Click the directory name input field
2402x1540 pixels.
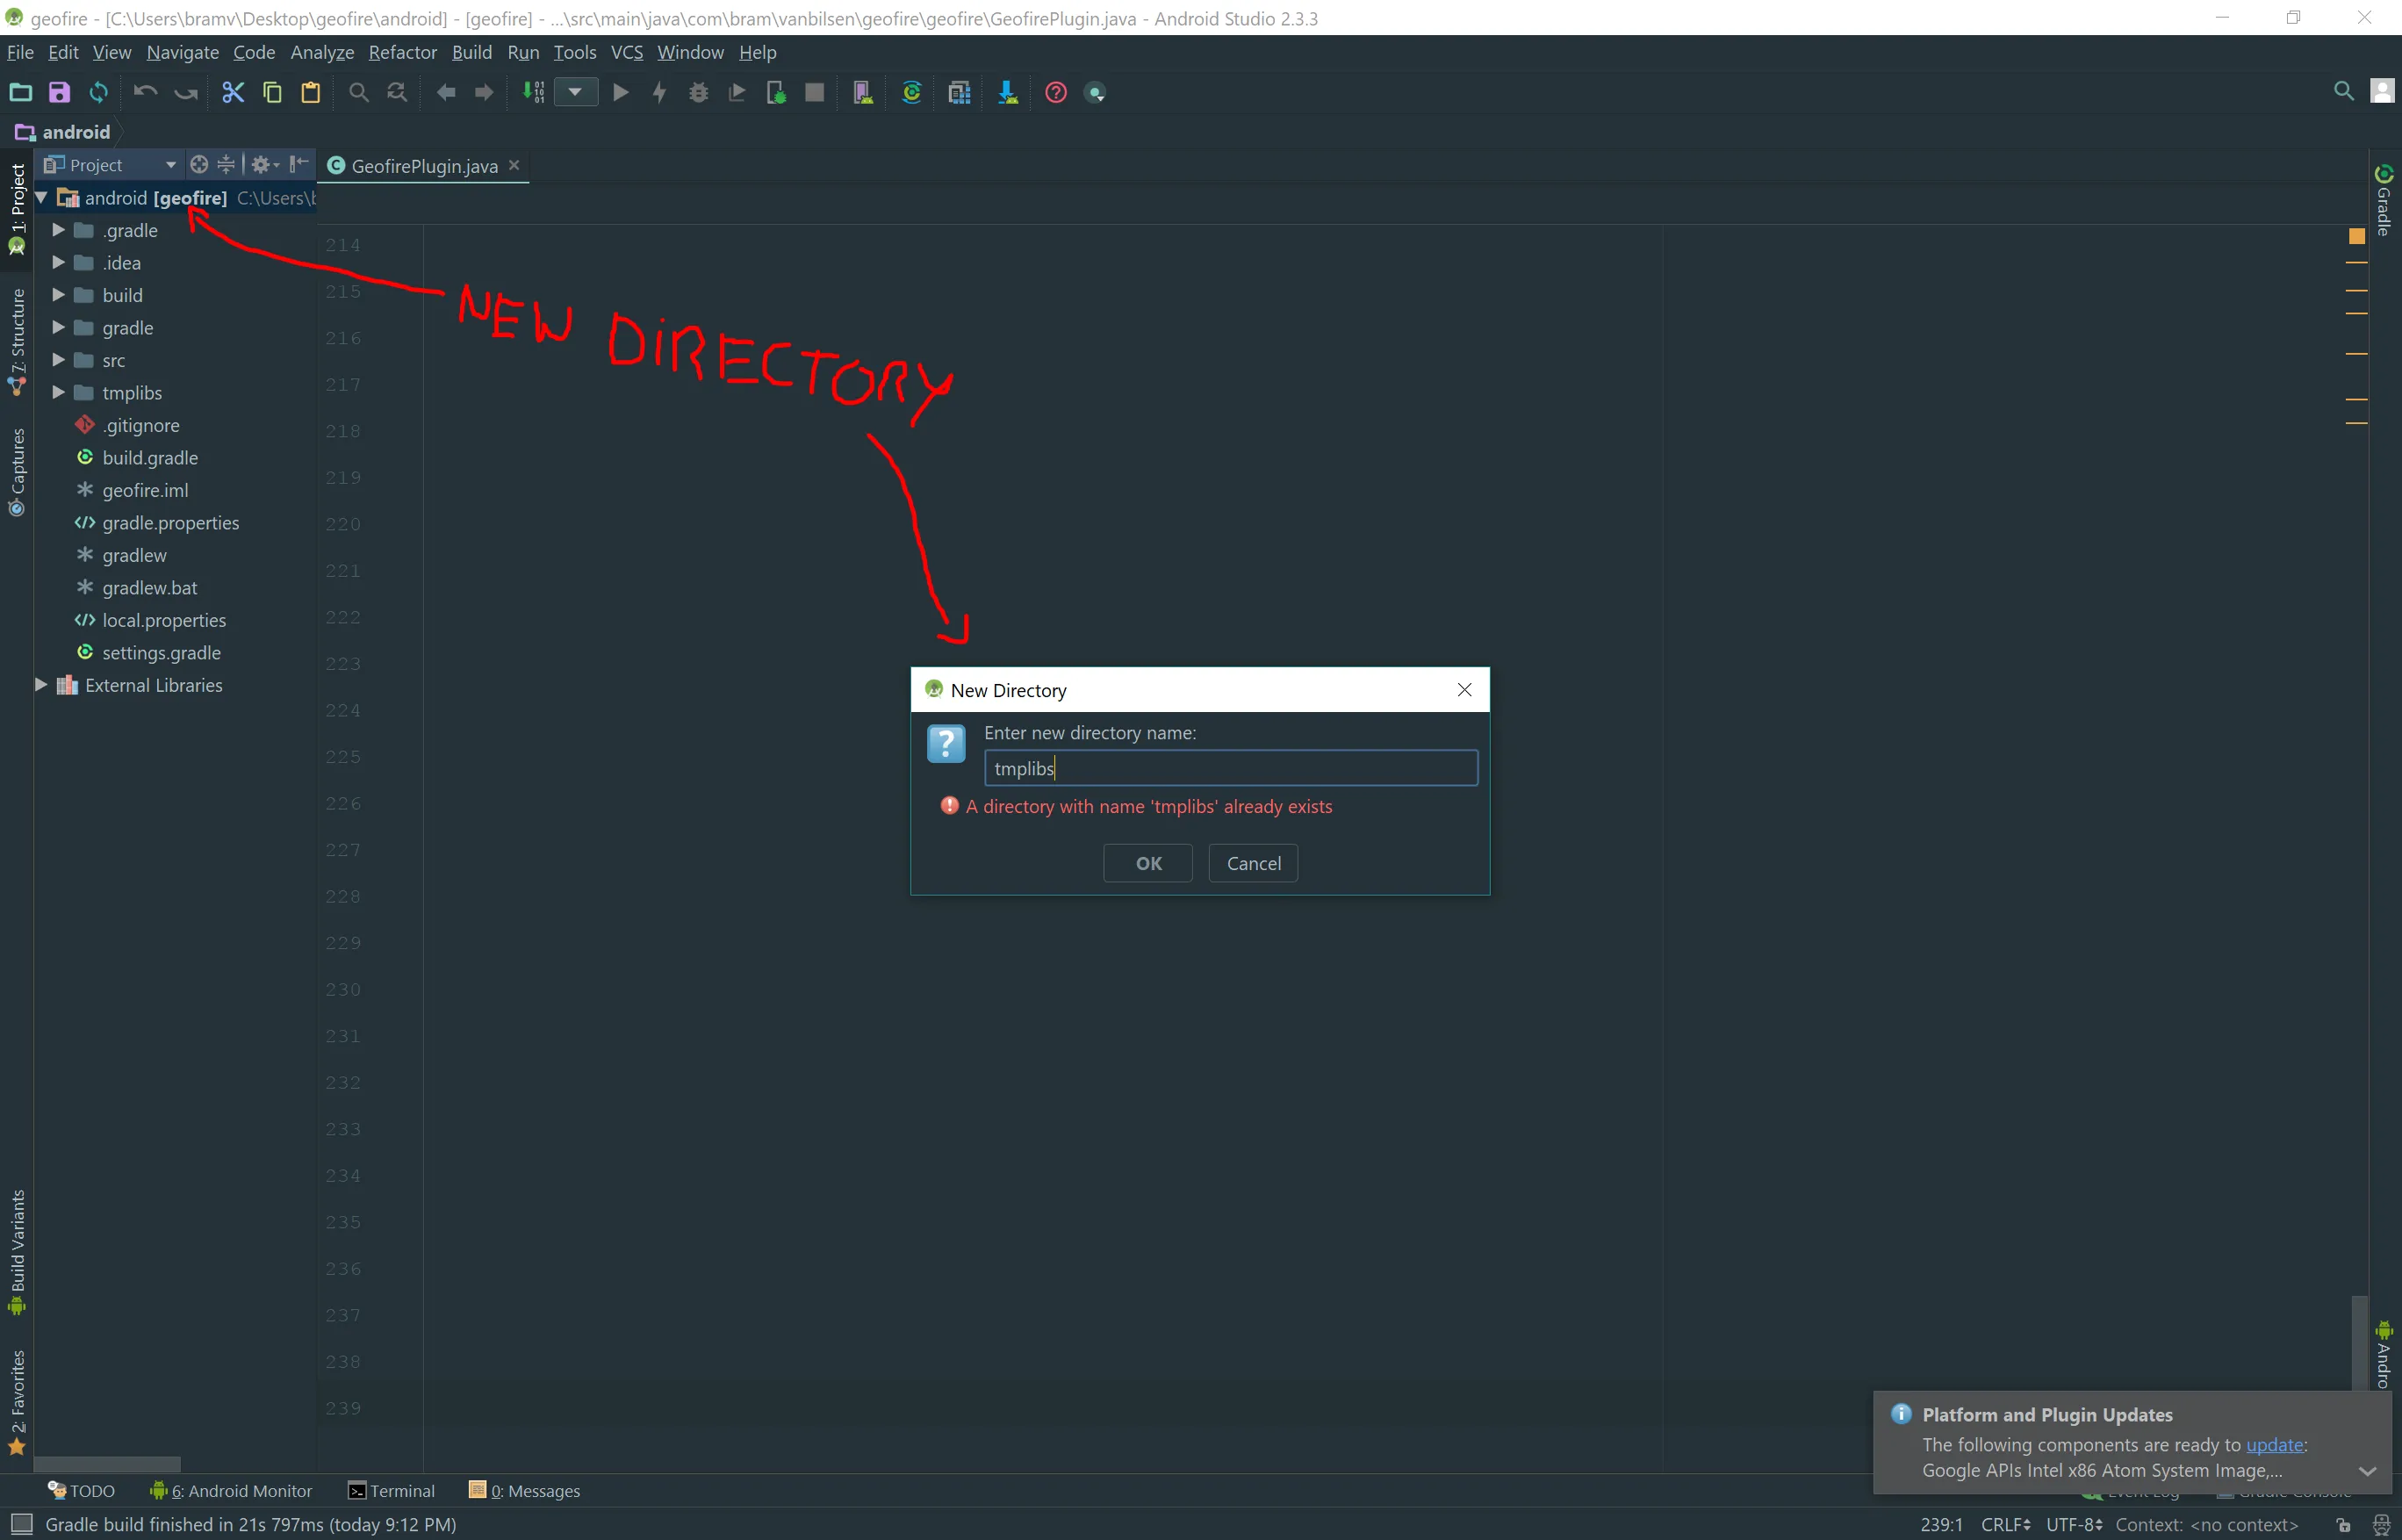coord(1230,768)
